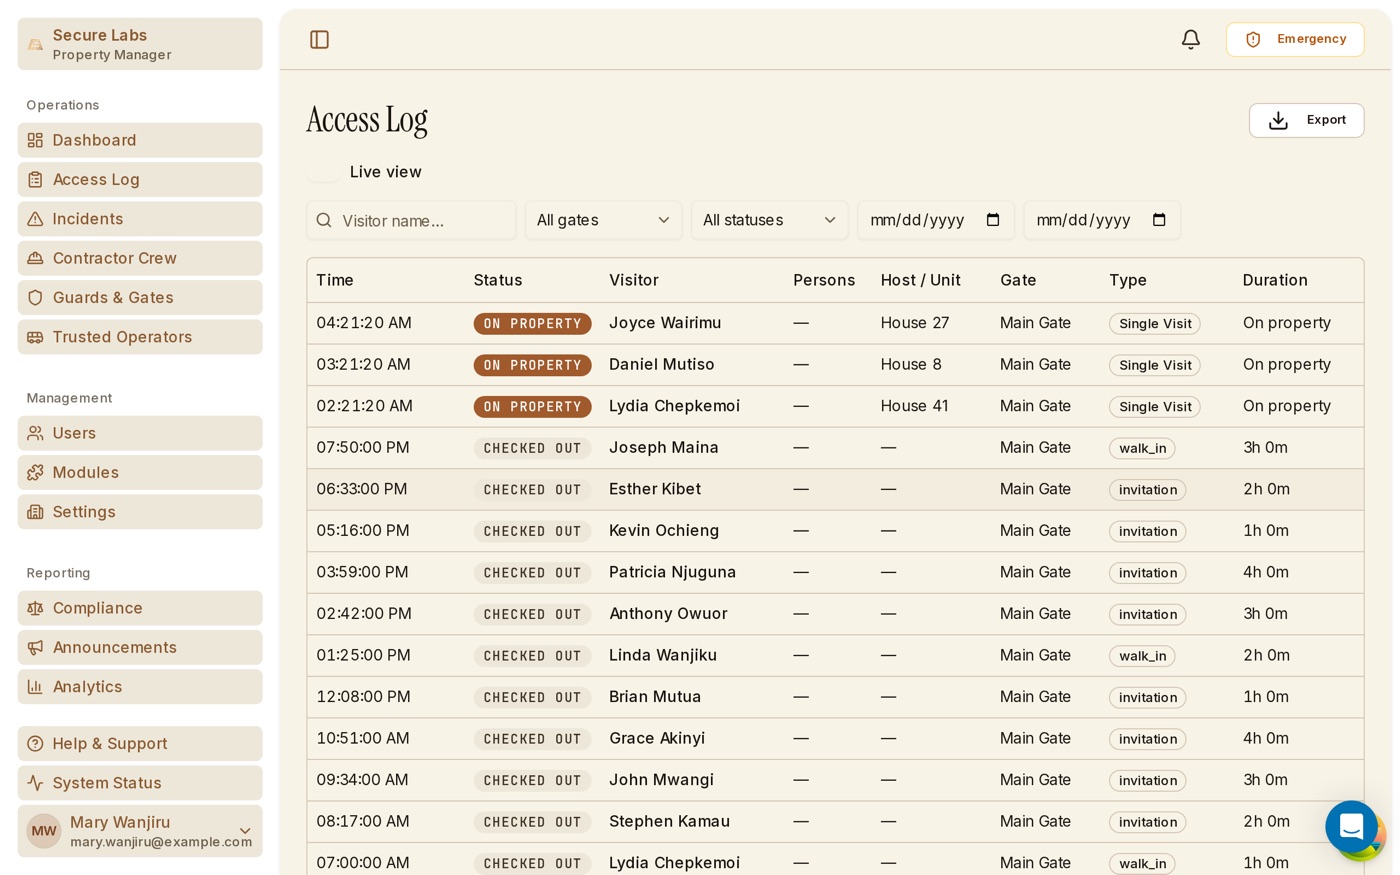Toggle the sidebar panel icon
Screen dimensions: 1400x875
[320, 39]
